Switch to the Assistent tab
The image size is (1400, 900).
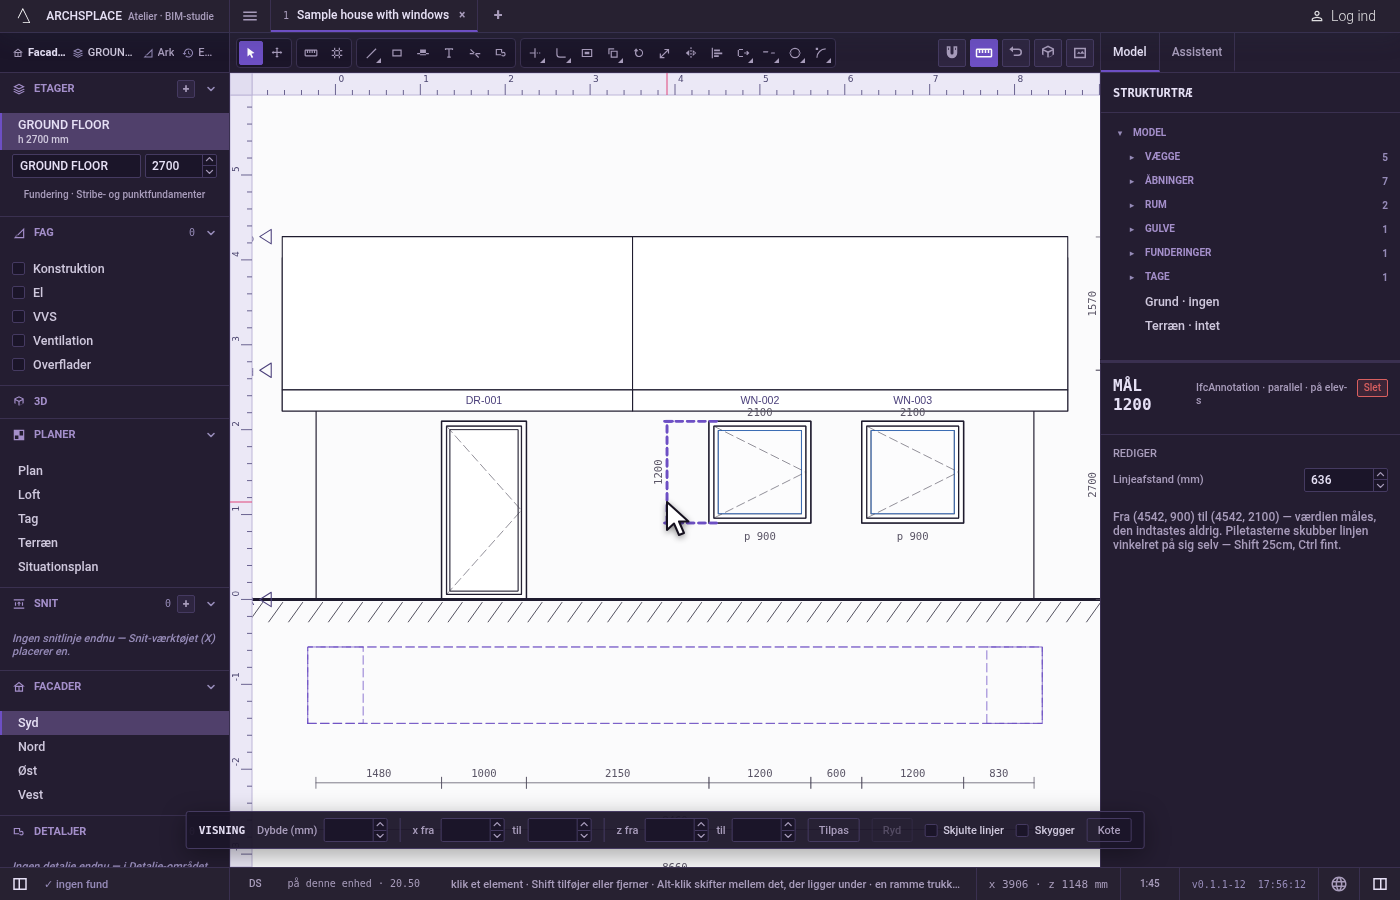point(1197,52)
